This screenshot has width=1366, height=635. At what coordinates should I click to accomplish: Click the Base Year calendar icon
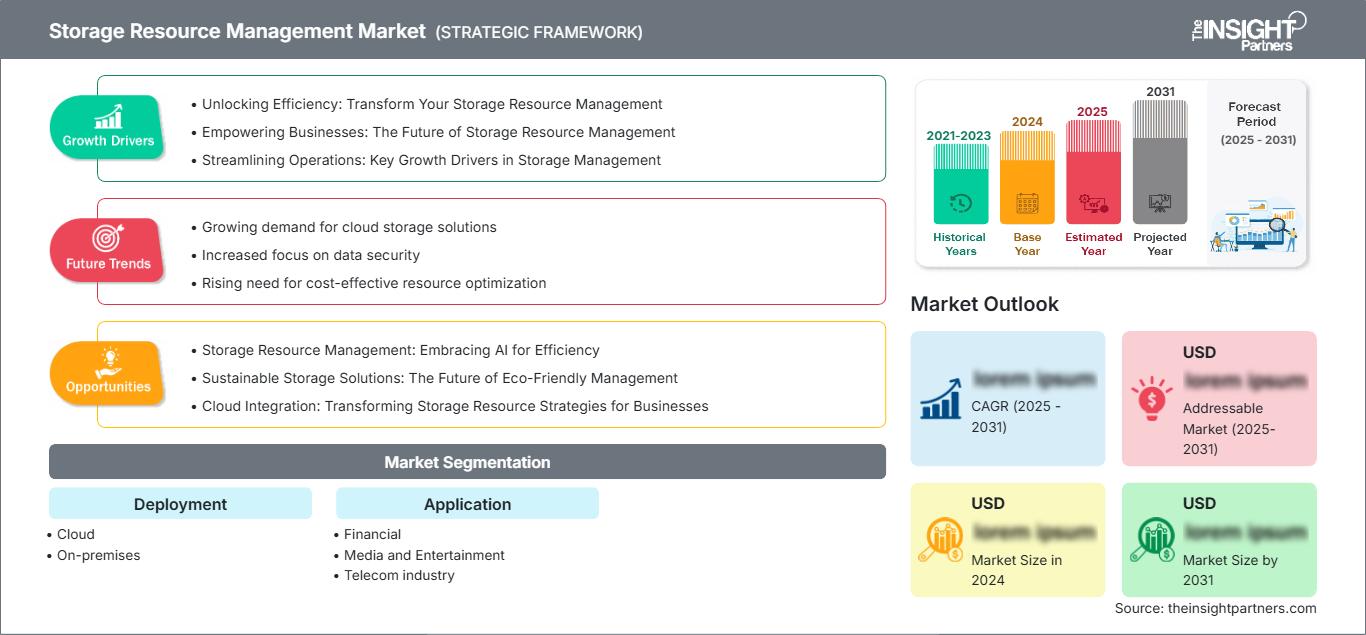click(1027, 204)
